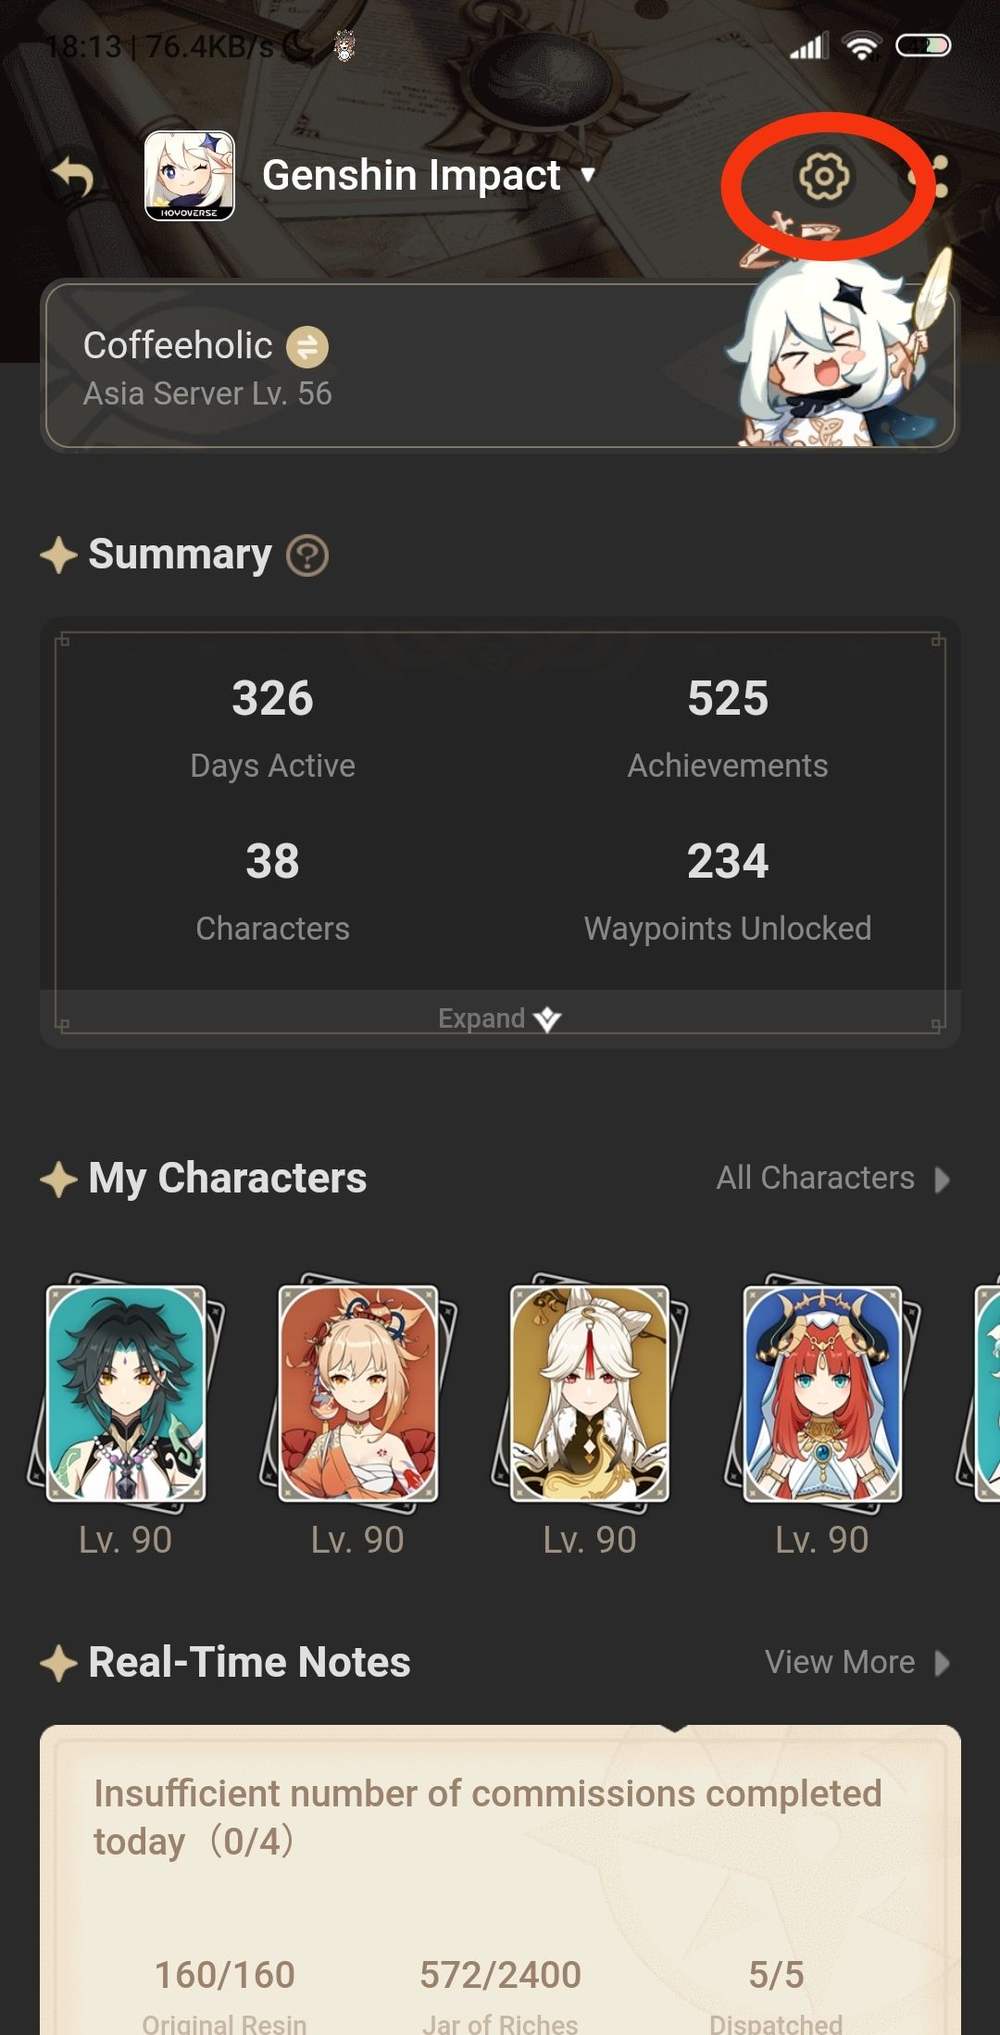Viewport: 1000px width, 2035px height.
Task: Tap the share icon at top right
Action: click(x=931, y=176)
